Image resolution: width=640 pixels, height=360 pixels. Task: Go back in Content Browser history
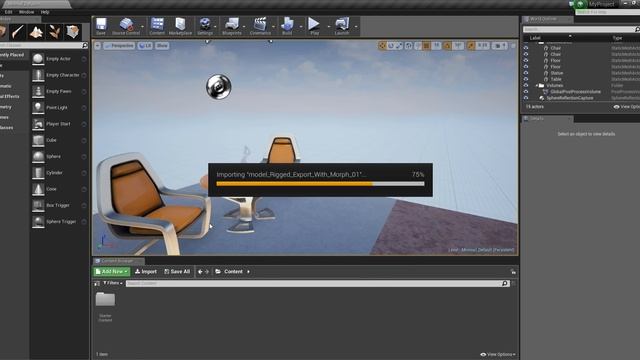[x=200, y=272]
